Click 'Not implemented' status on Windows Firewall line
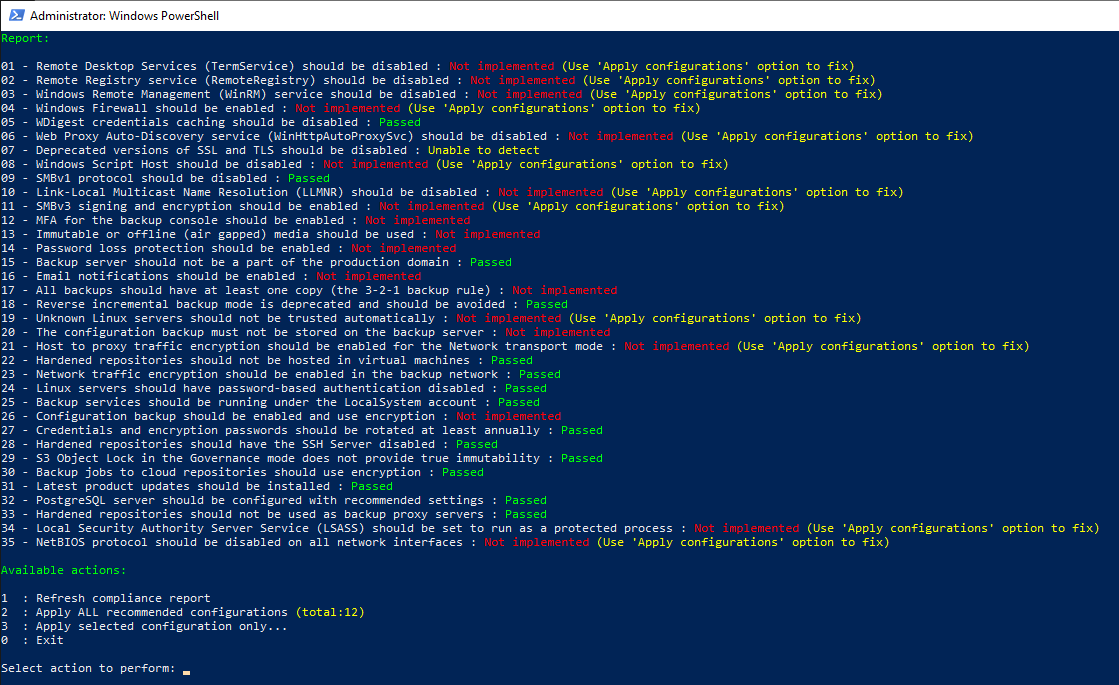 click(348, 108)
